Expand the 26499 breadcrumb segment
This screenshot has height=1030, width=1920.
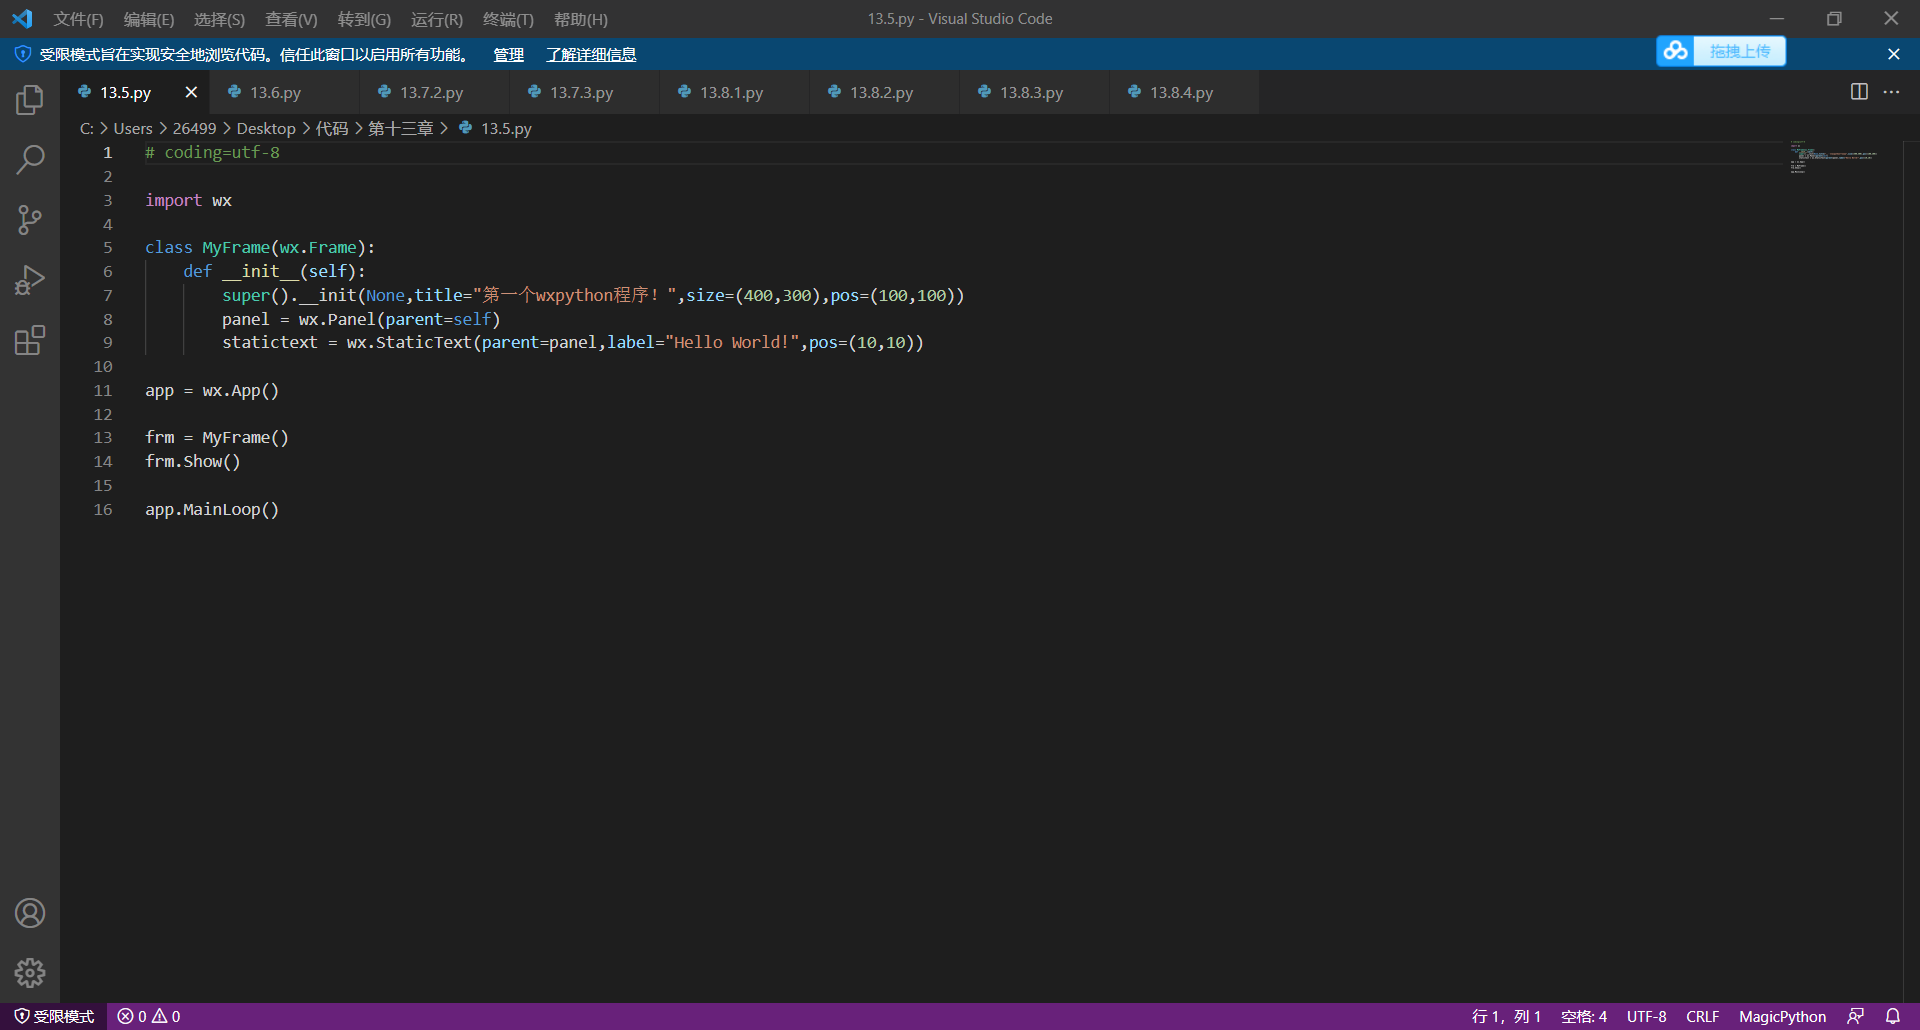(194, 128)
